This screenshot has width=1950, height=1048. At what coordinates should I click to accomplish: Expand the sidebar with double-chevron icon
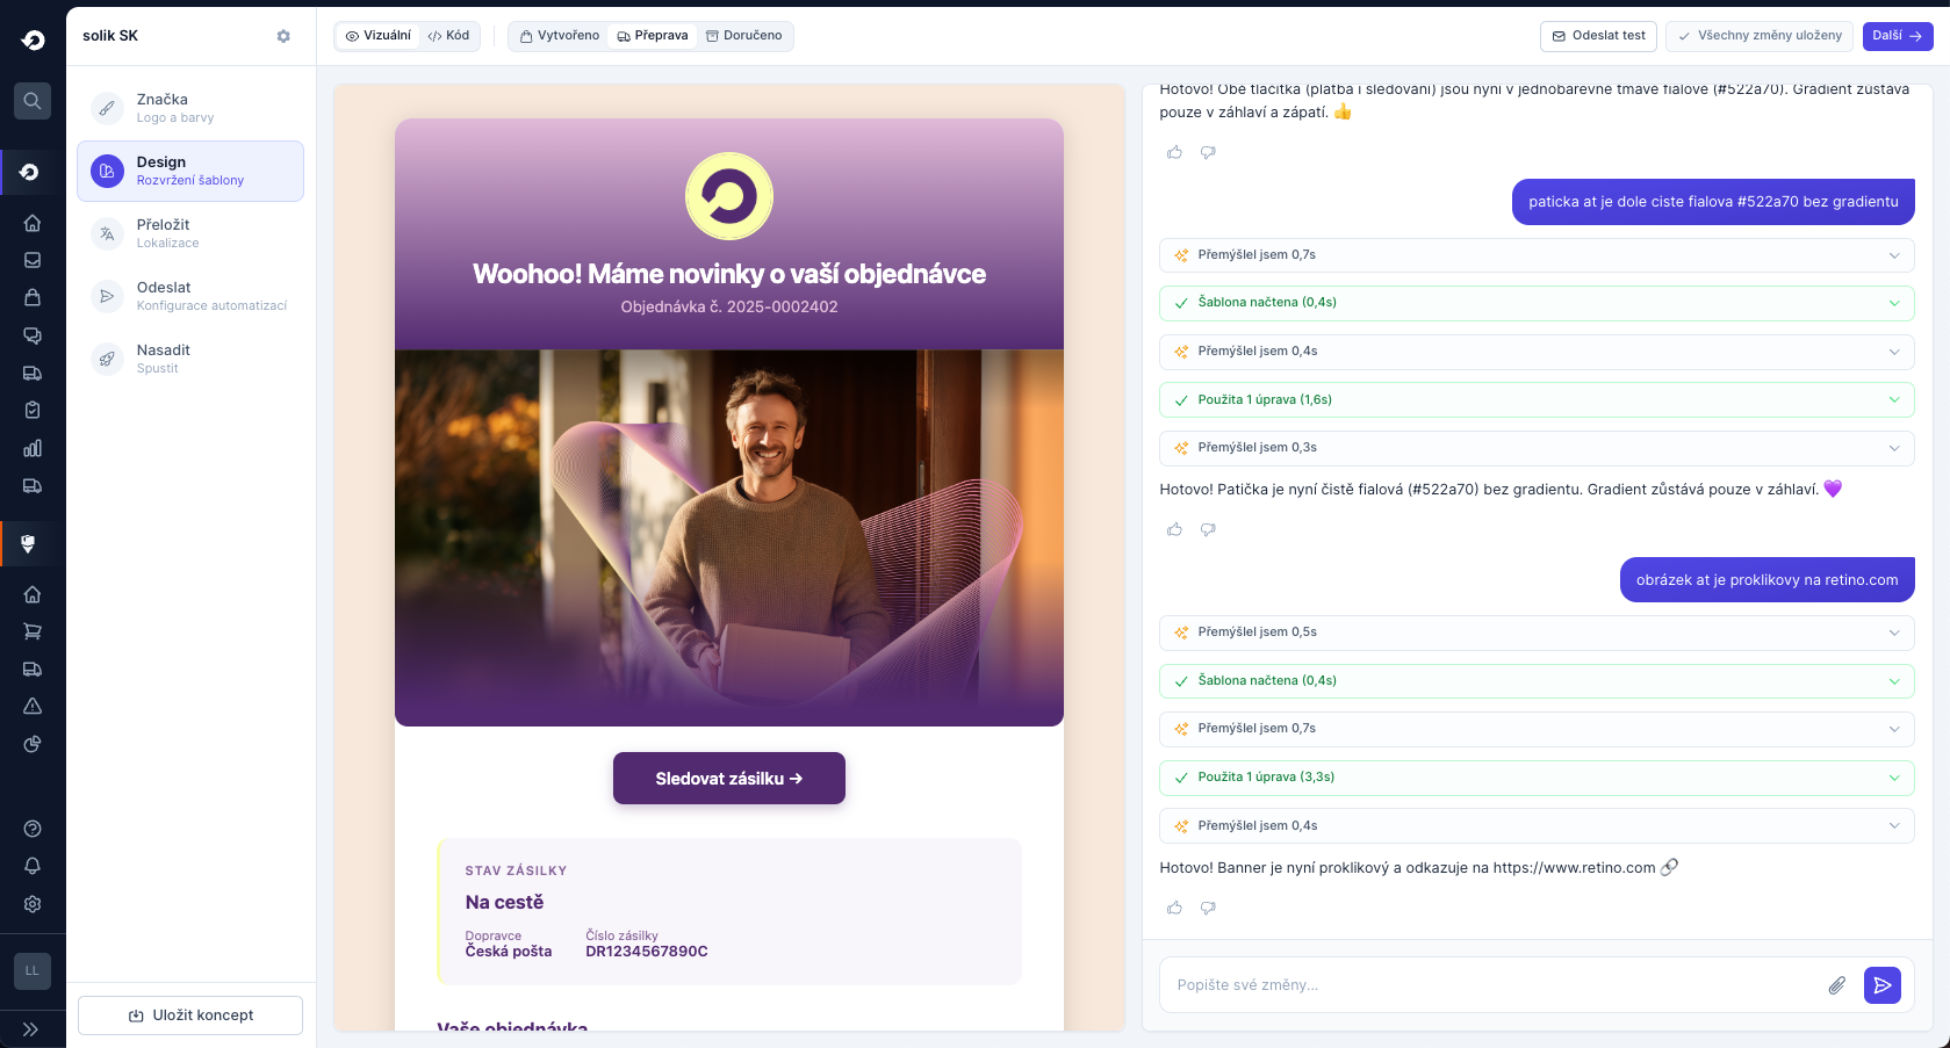(31, 1029)
